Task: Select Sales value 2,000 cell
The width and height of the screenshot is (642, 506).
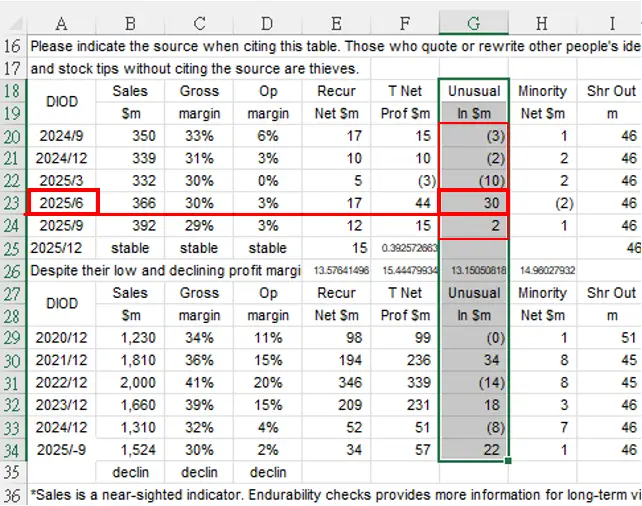Action: tap(131, 382)
